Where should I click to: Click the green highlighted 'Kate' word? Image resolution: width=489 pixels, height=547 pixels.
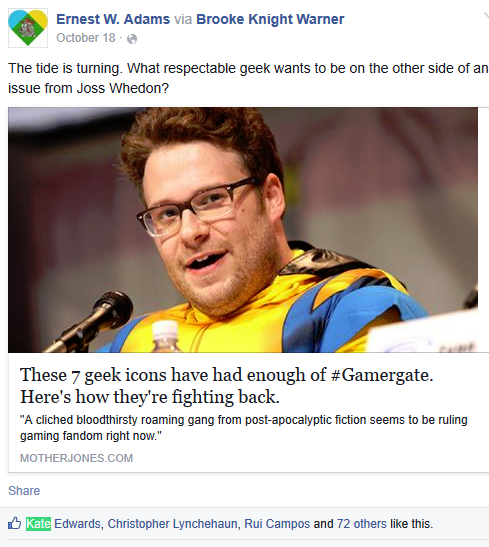(38, 524)
